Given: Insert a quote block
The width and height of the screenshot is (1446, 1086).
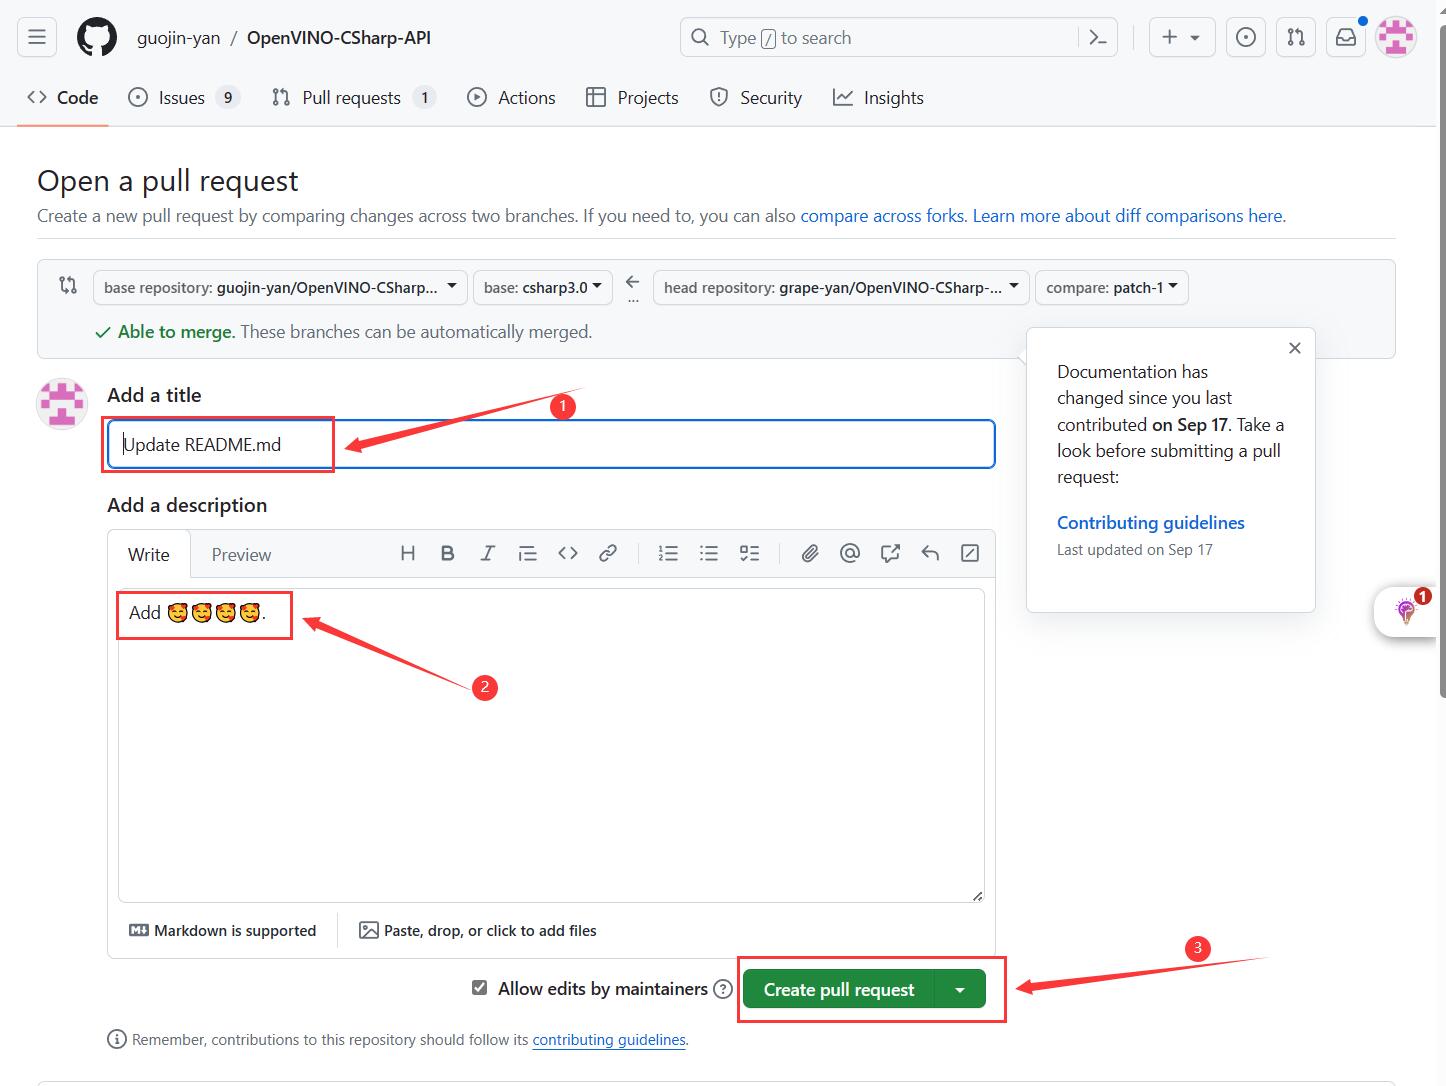Looking at the screenshot, I should [528, 553].
